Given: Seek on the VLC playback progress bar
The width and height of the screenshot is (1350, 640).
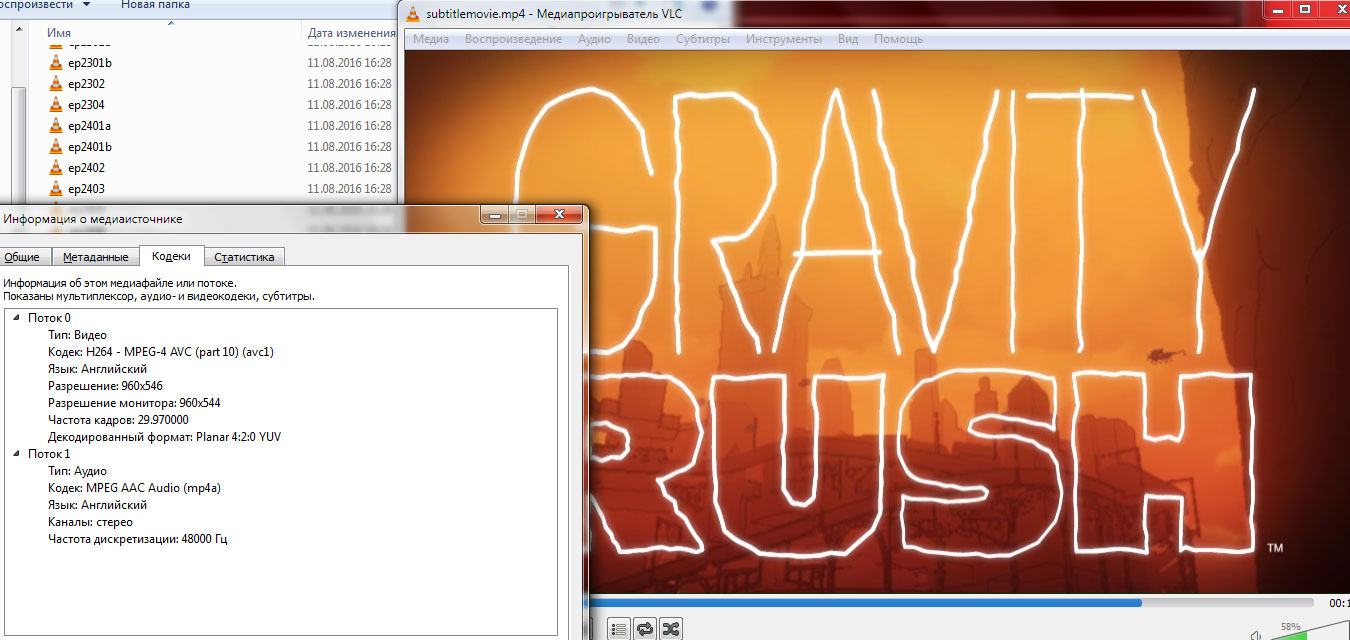Looking at the screenshot, I should (x=951, y=603).
